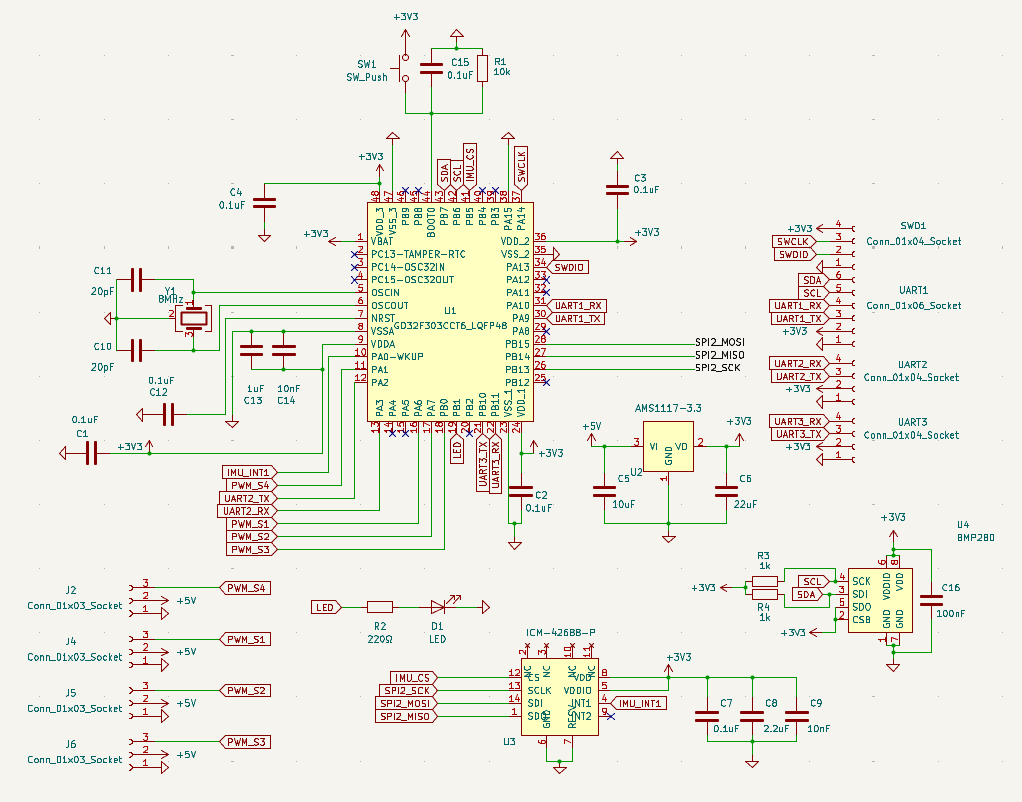Click the PWM_S2 label beside connector J5

point(245,690)
